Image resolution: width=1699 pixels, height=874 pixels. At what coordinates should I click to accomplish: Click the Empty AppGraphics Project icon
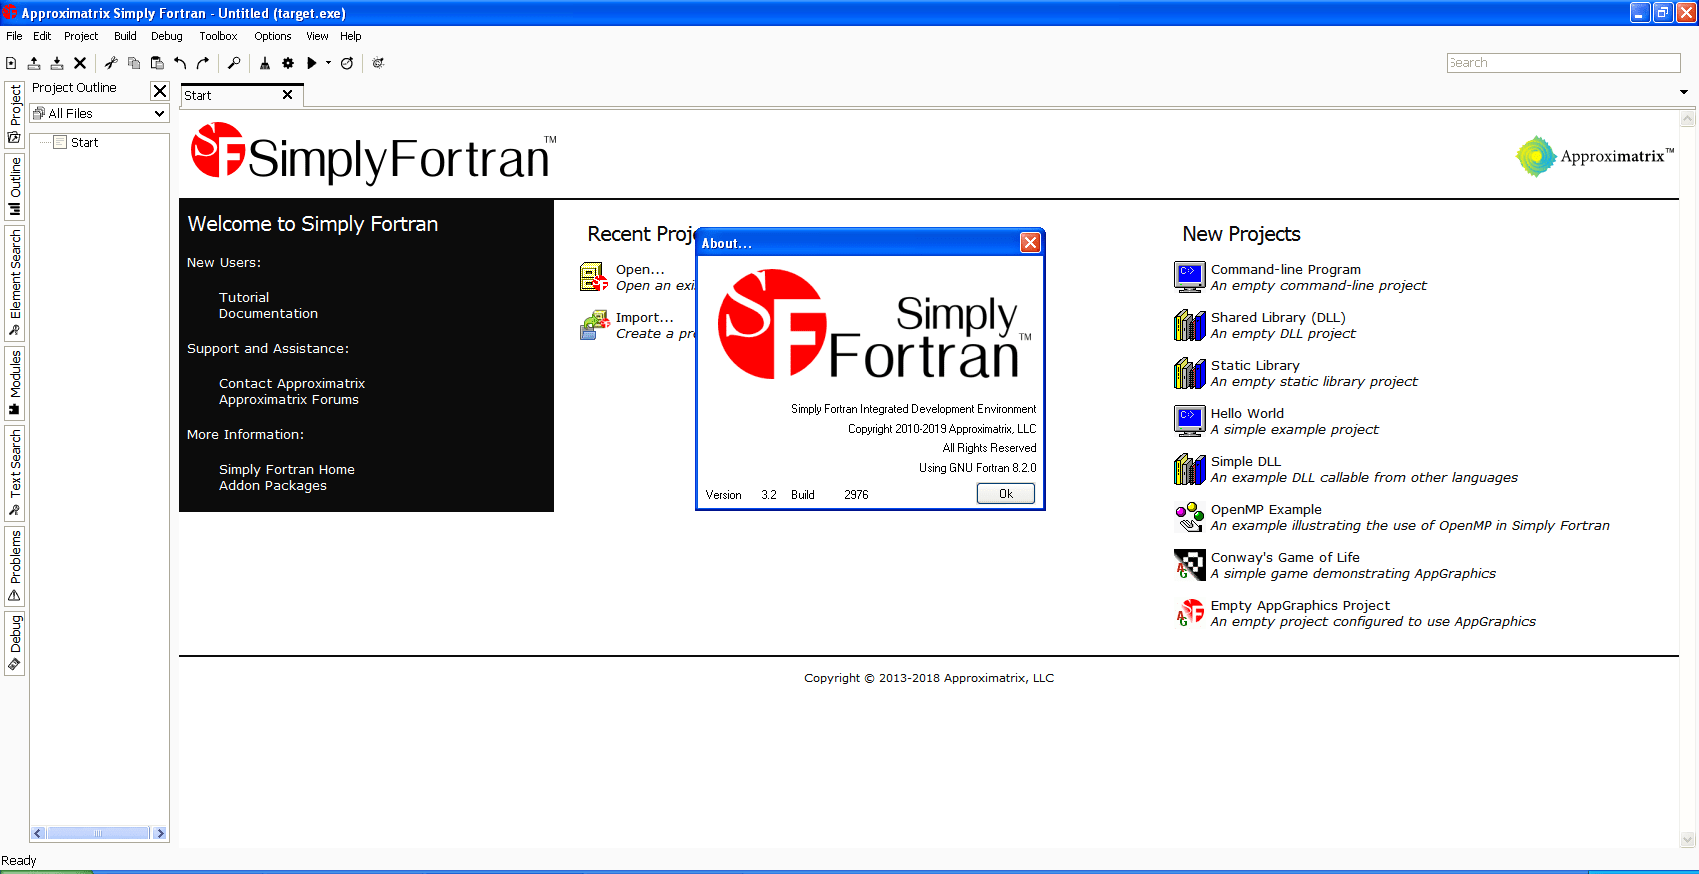(1189, 613)
